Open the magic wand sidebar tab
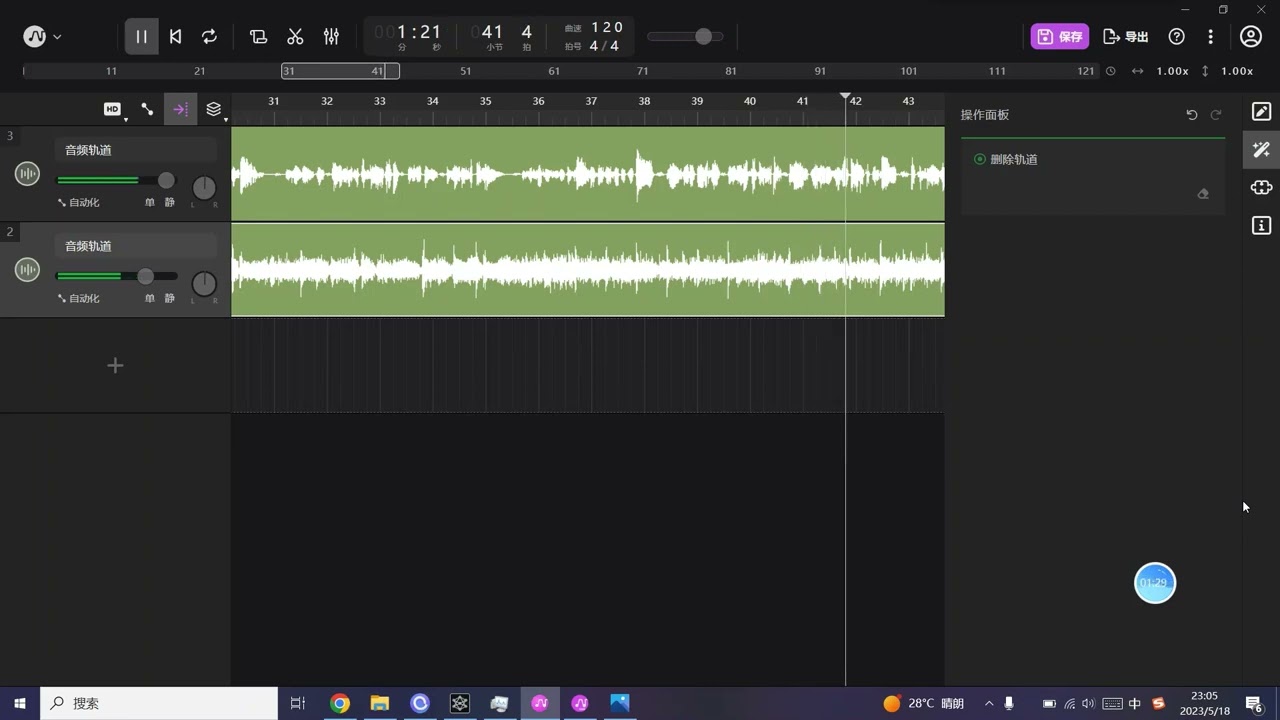This screenshot has height=720, width=1280. tap(1261, 150)
